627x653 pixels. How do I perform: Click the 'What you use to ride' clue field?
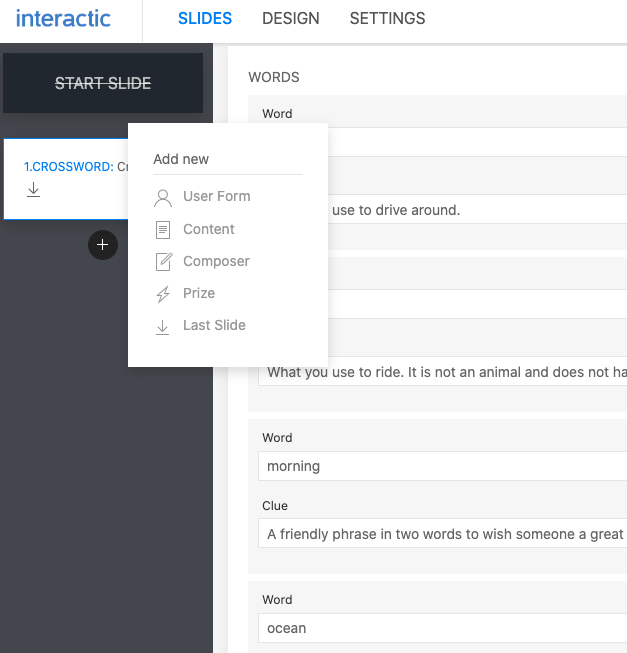tap(442, 372)
